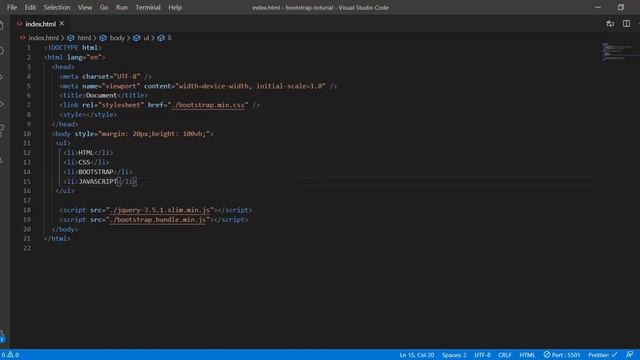
Task: Follow the ./bootstrap.min.css link
Action: coord(208,105)
